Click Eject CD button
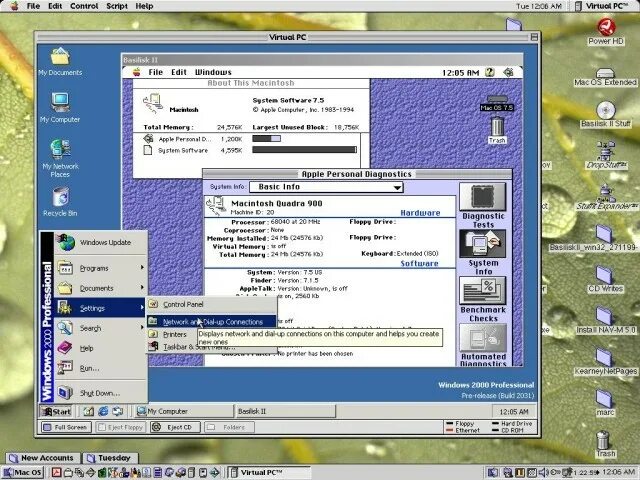Screen dimensions: 640x480 [x=176, y=427]
